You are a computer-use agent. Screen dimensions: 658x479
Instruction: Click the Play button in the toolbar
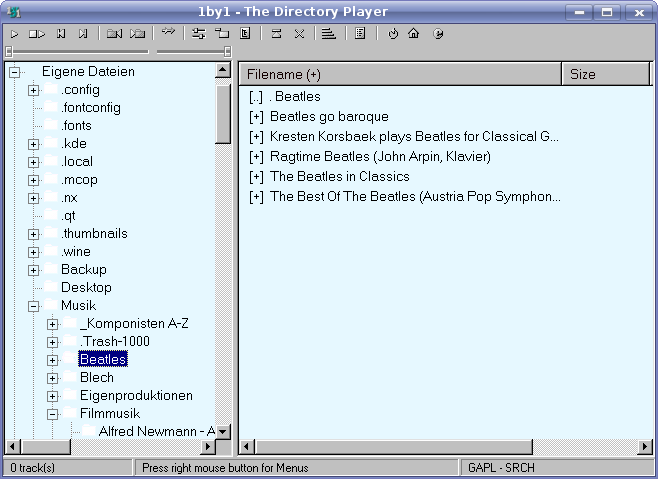[14, 34]
